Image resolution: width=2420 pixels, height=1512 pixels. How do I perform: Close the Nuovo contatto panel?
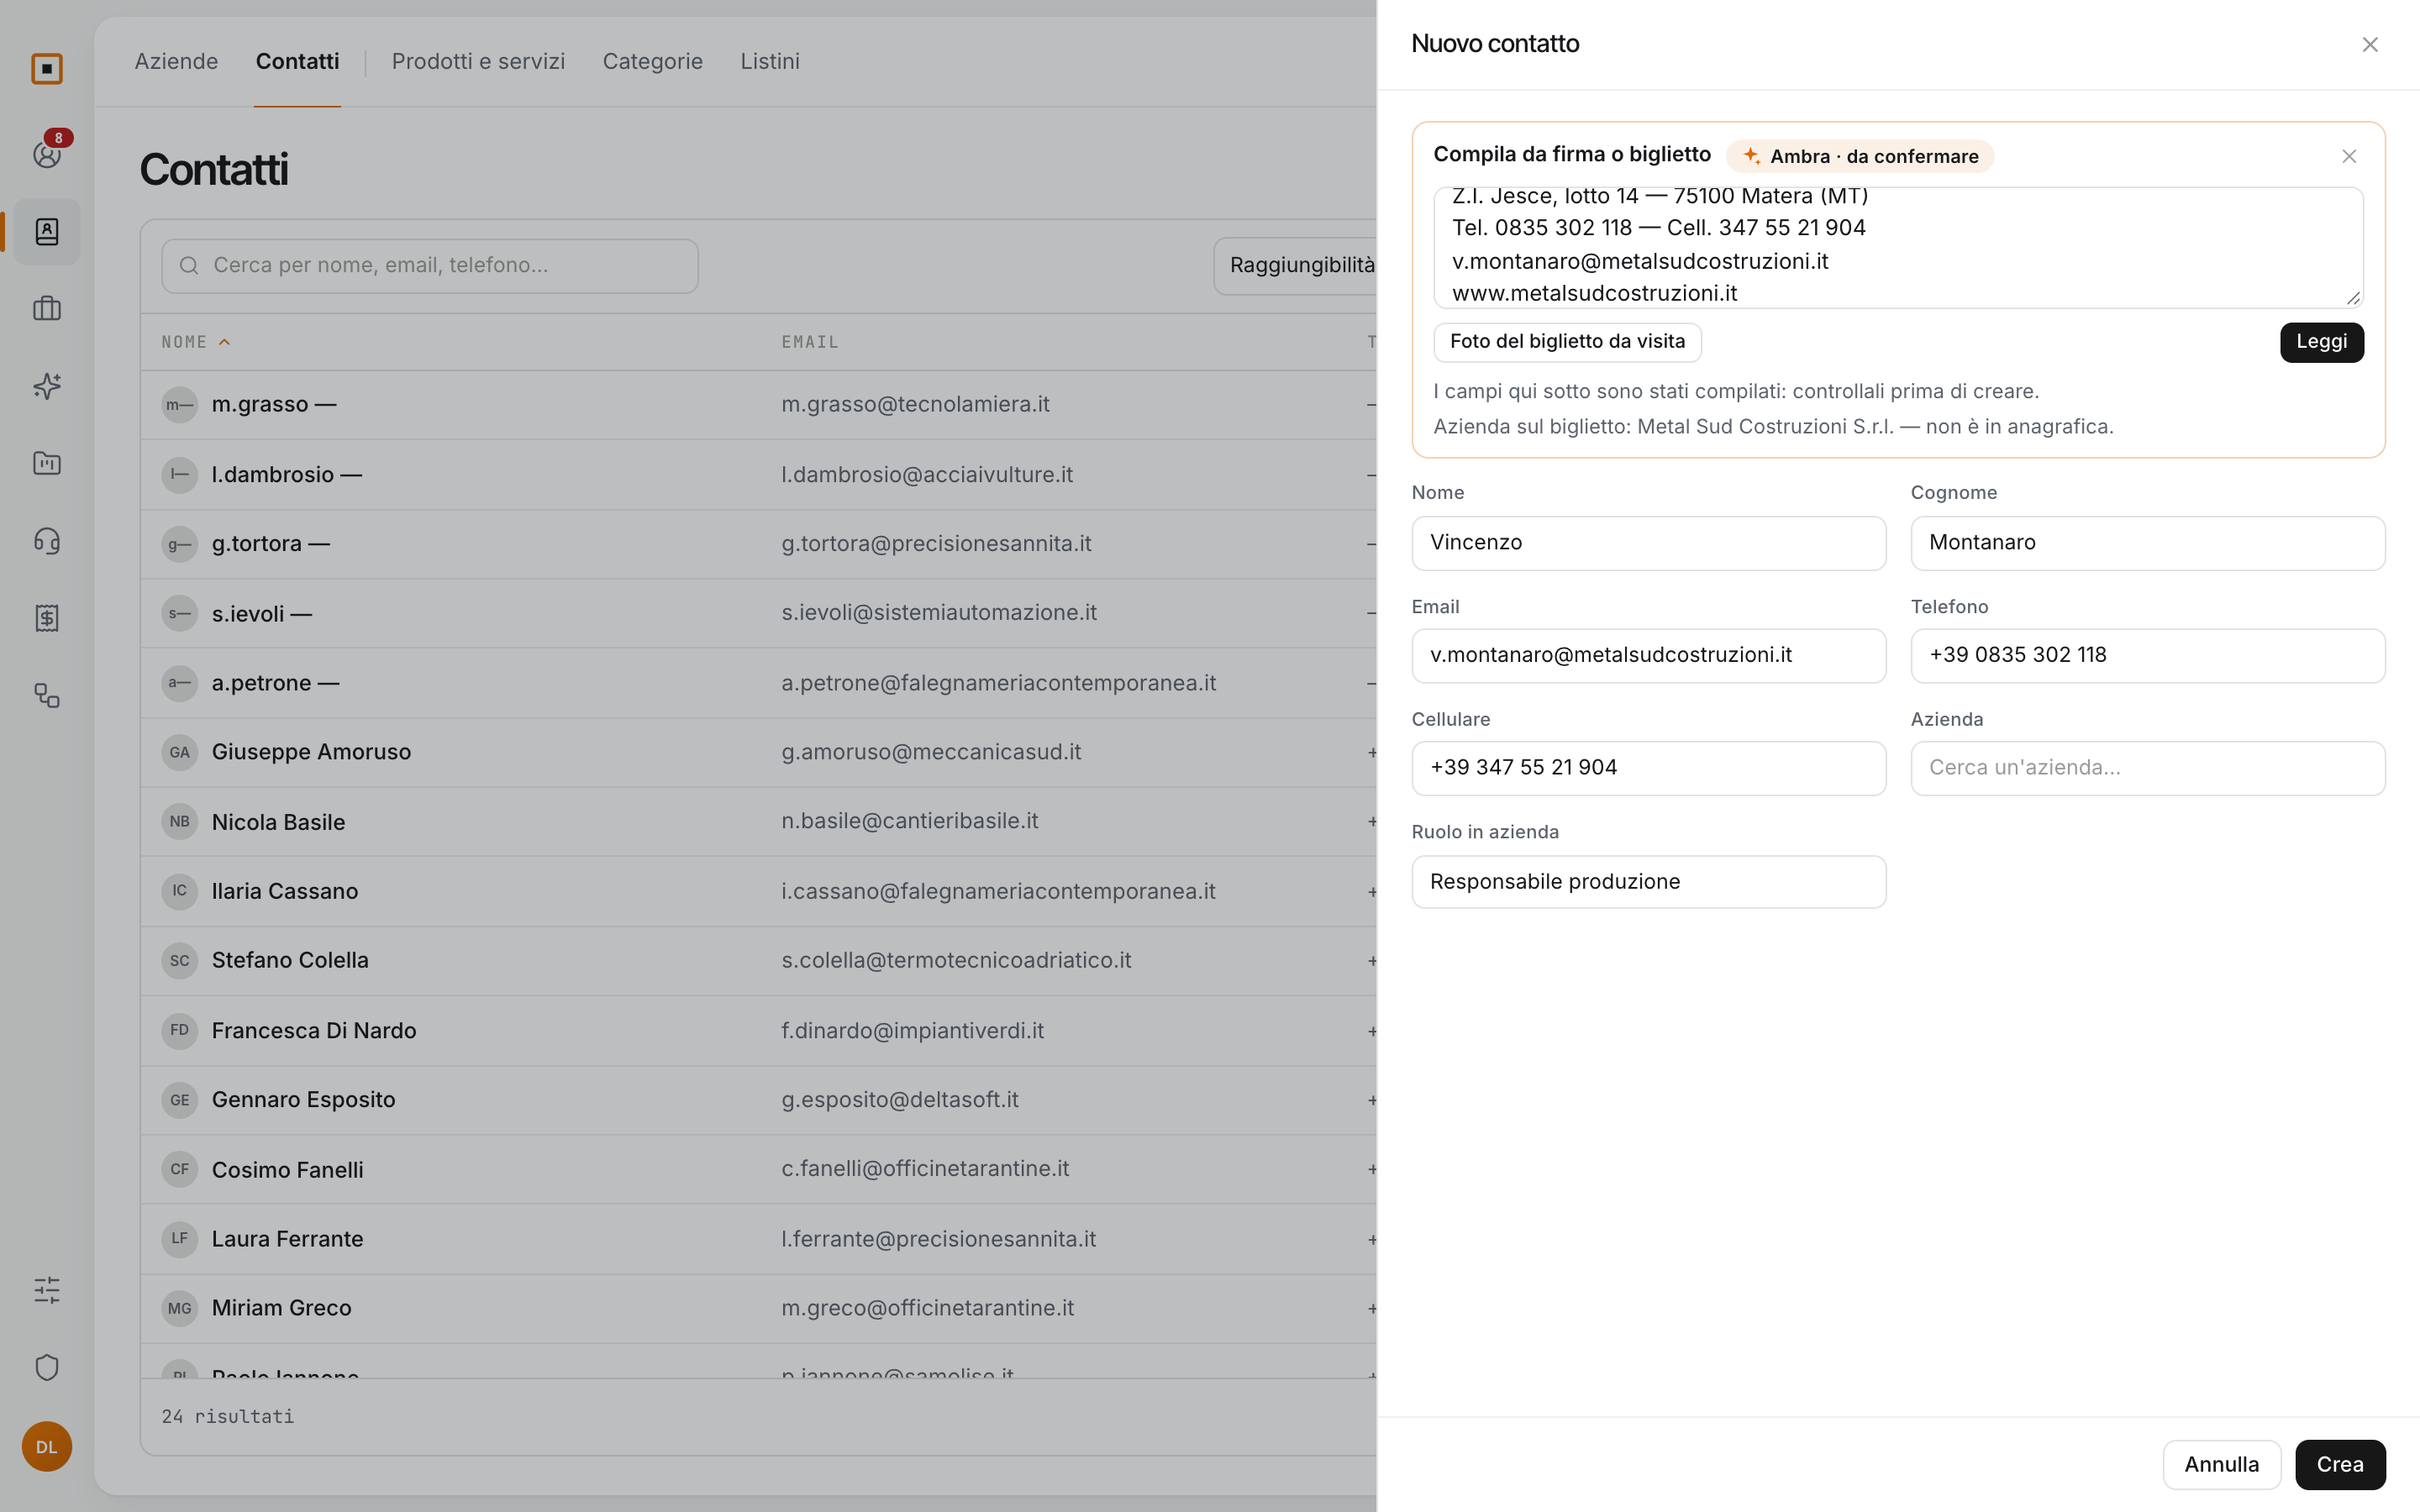(x=2369, y=44)
